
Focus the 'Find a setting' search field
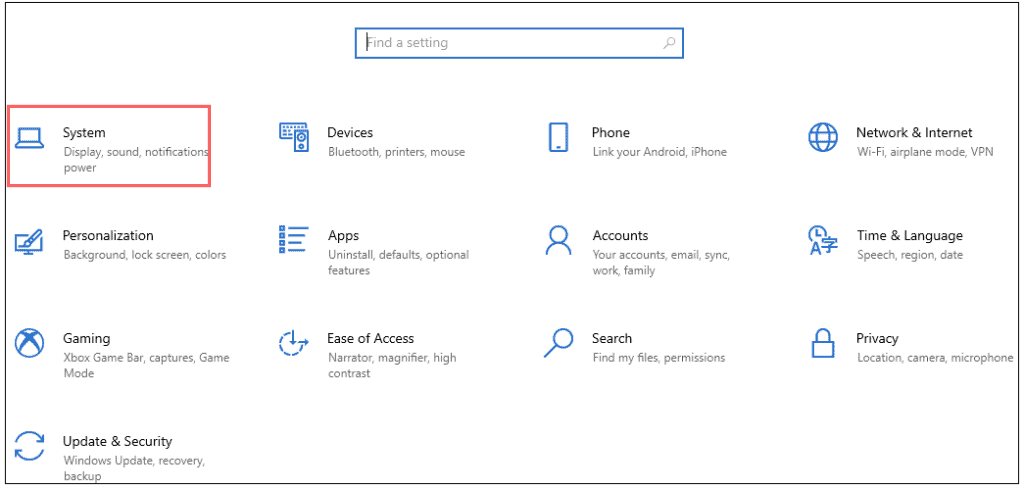click(510, 43)
